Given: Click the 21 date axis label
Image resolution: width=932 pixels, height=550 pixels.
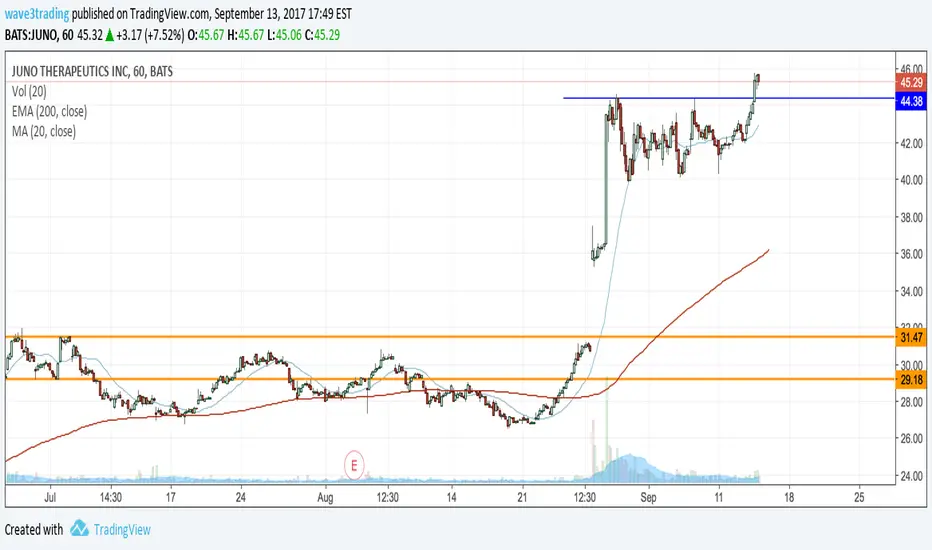Looking at the screenshot, I should (522, 497).
